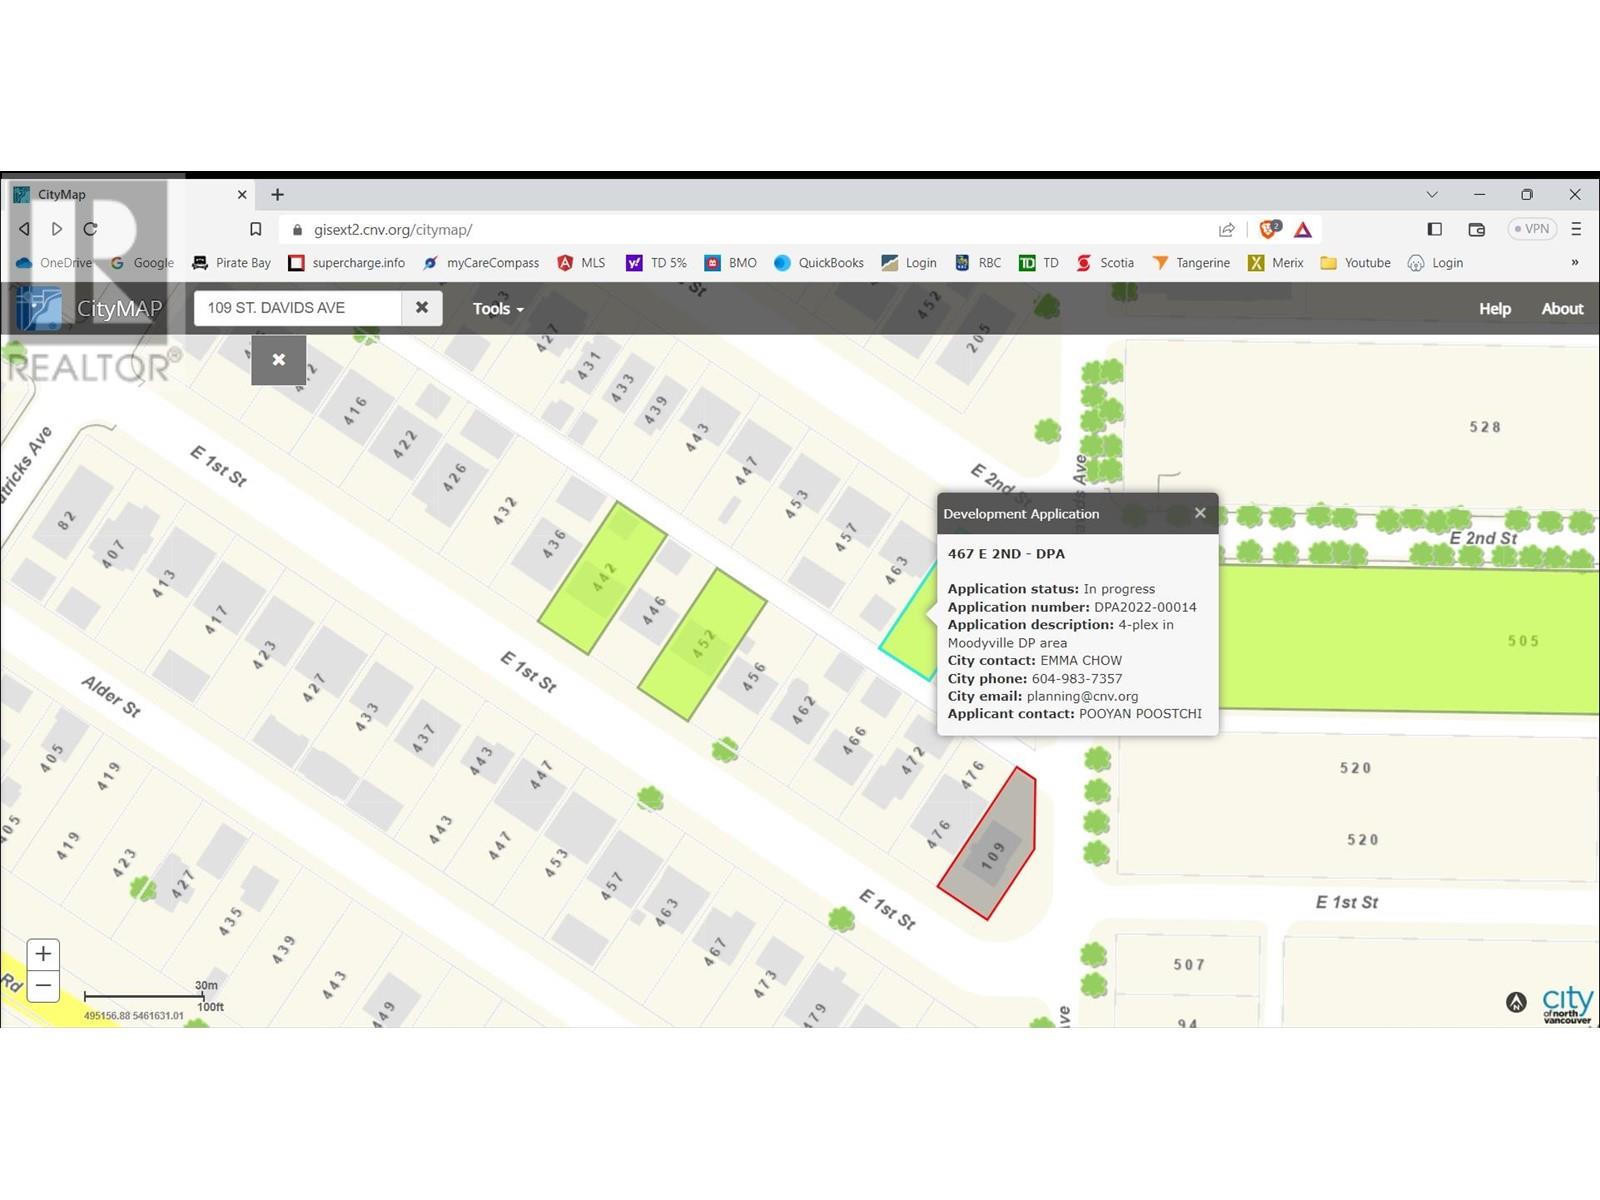Reload the CityMap page
Screen dimensions: 1600x1200
pyautogui.click(x=90, y=229)
